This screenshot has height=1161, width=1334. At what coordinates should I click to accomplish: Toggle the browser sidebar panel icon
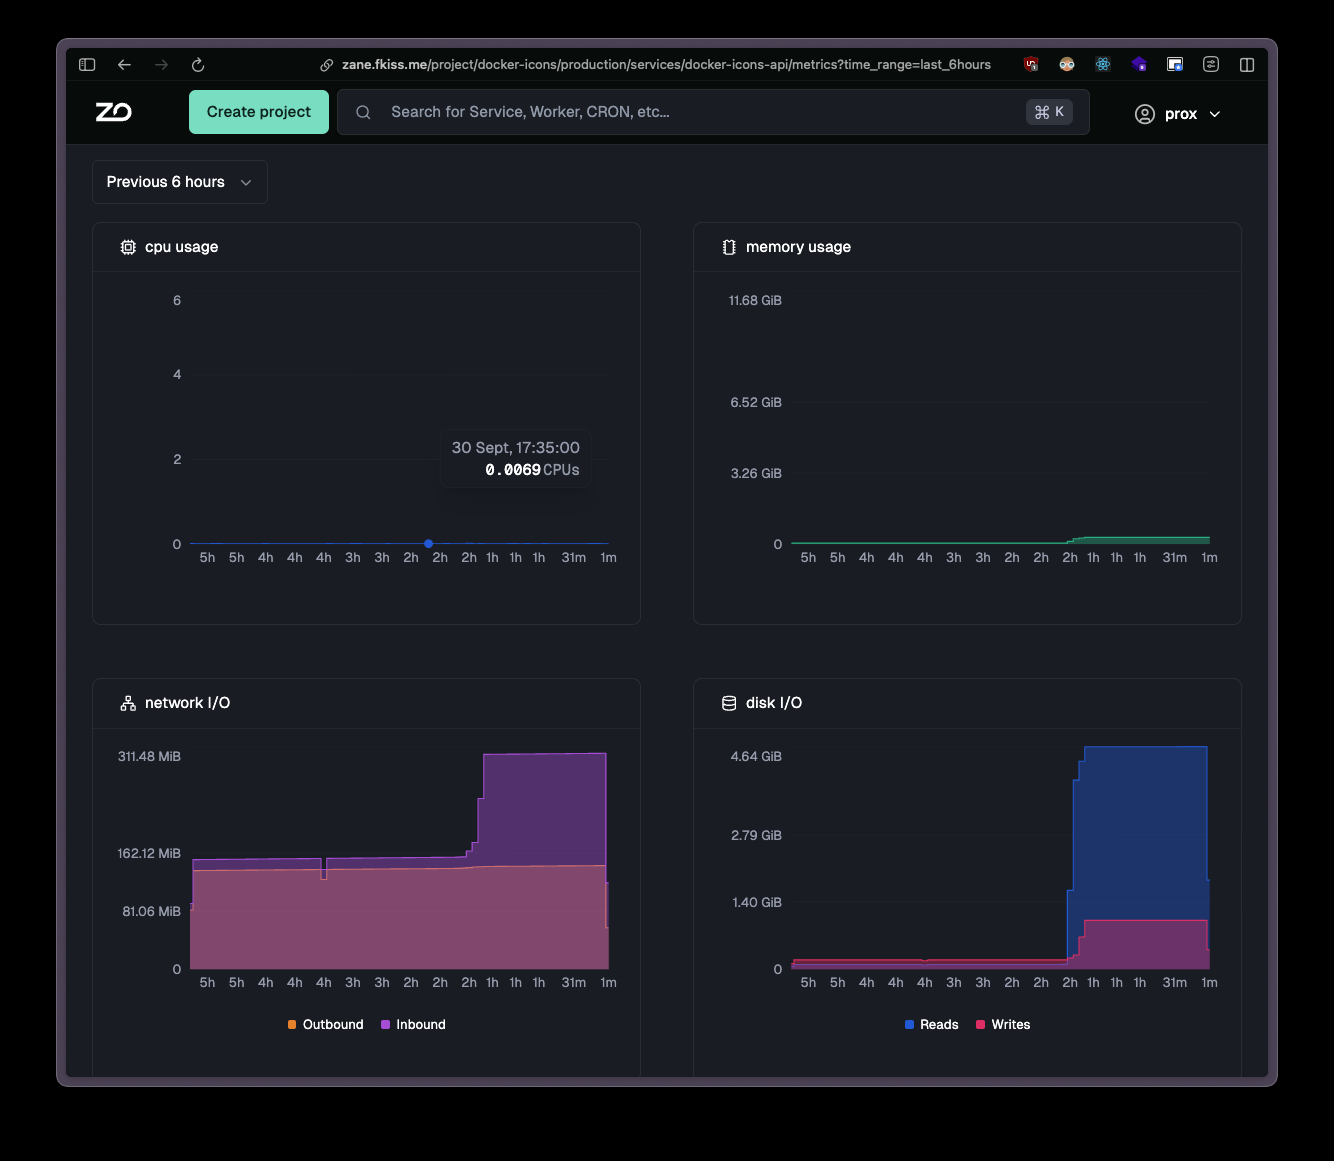click(87, 64)
